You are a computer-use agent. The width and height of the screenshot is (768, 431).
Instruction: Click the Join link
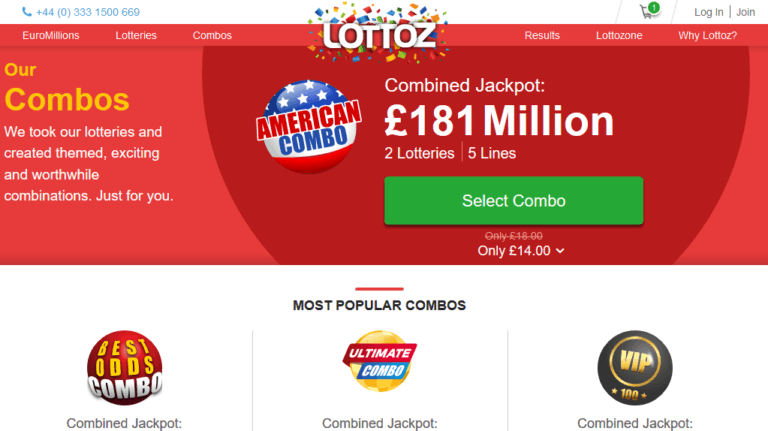pos(745,12)
